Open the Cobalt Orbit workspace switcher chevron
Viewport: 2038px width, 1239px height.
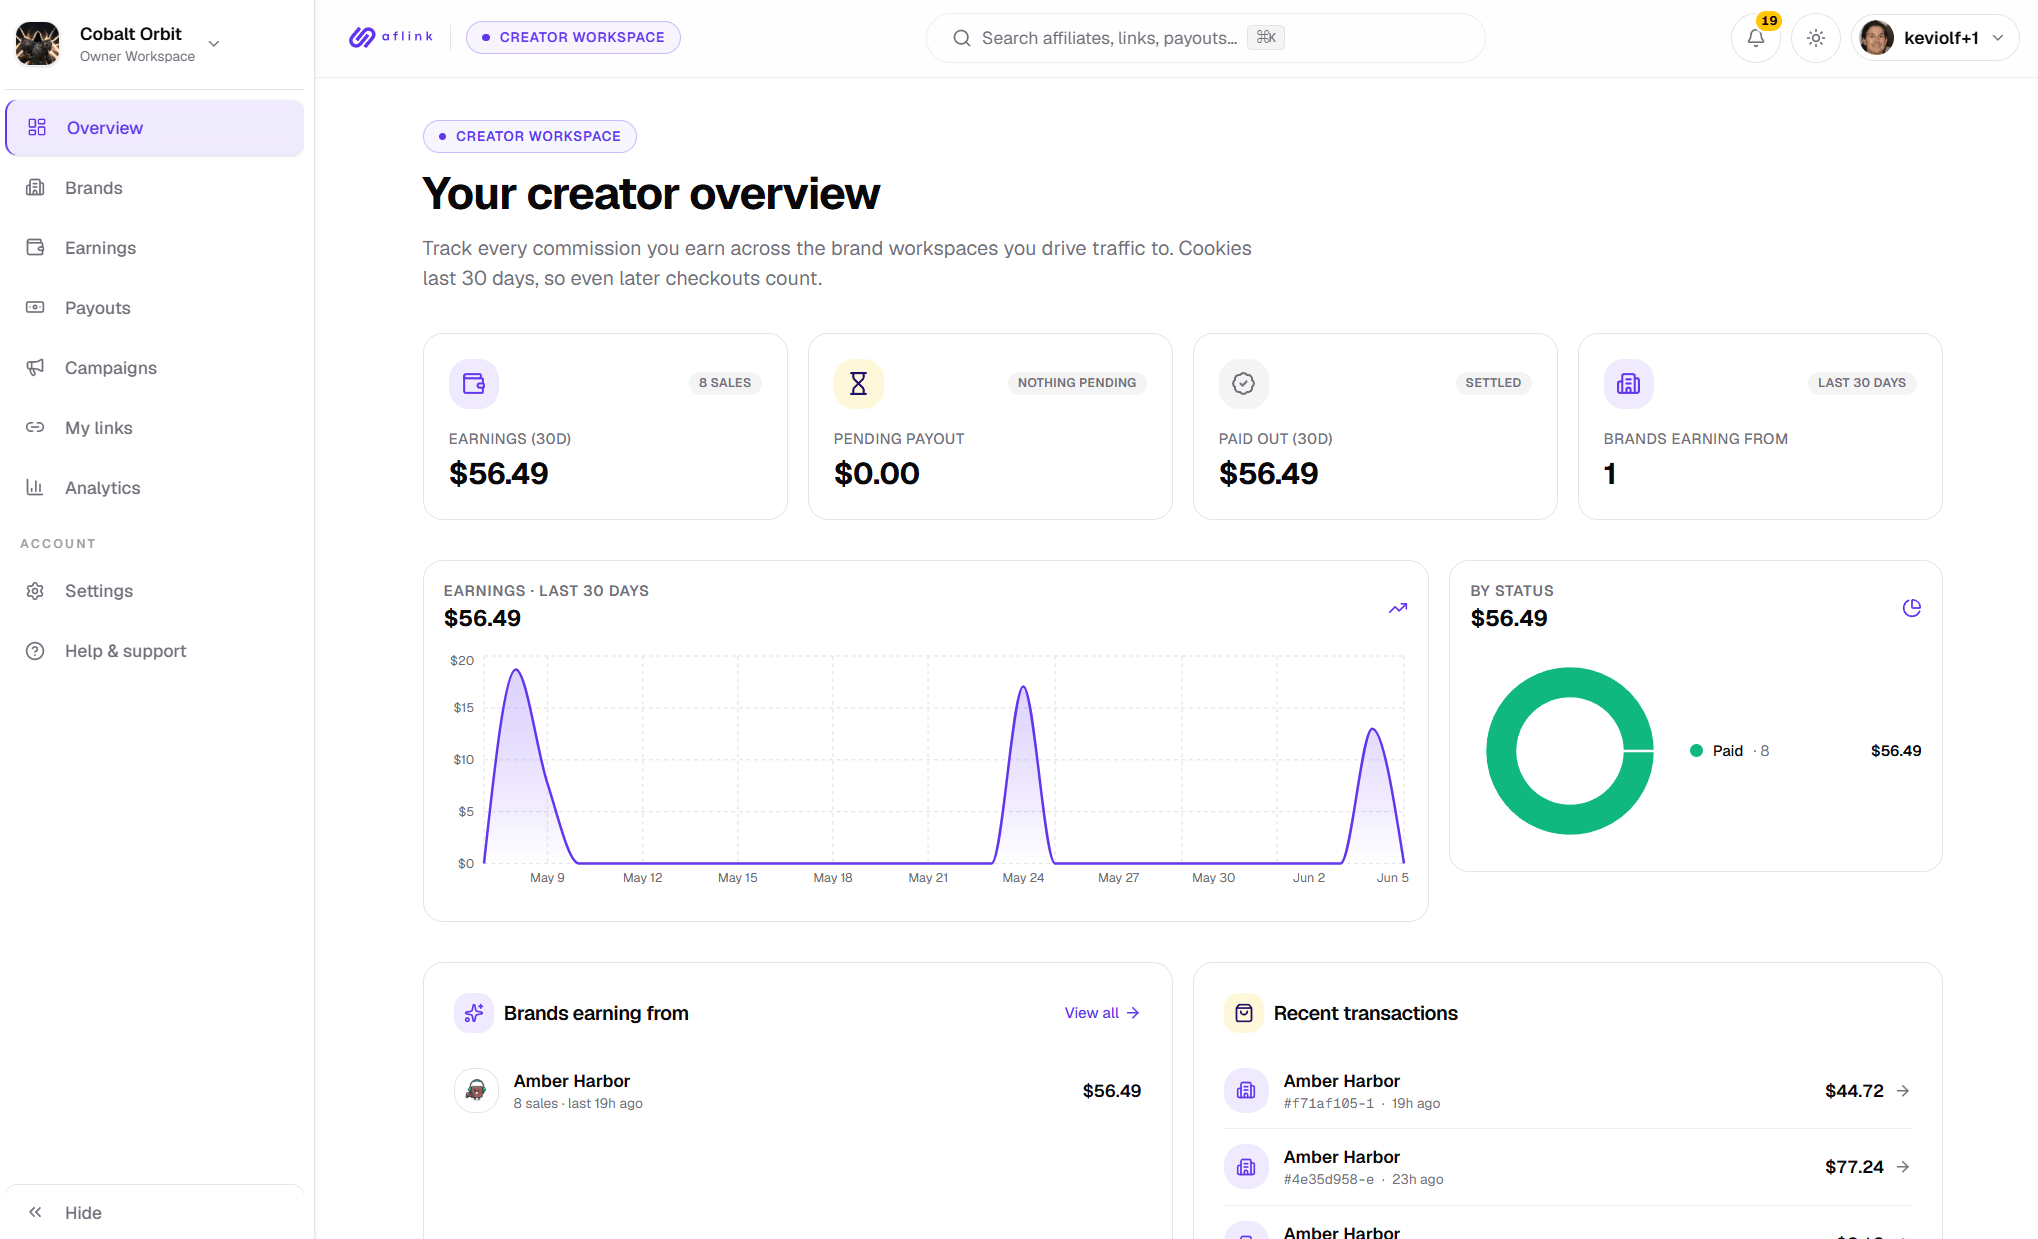[214, 43]
